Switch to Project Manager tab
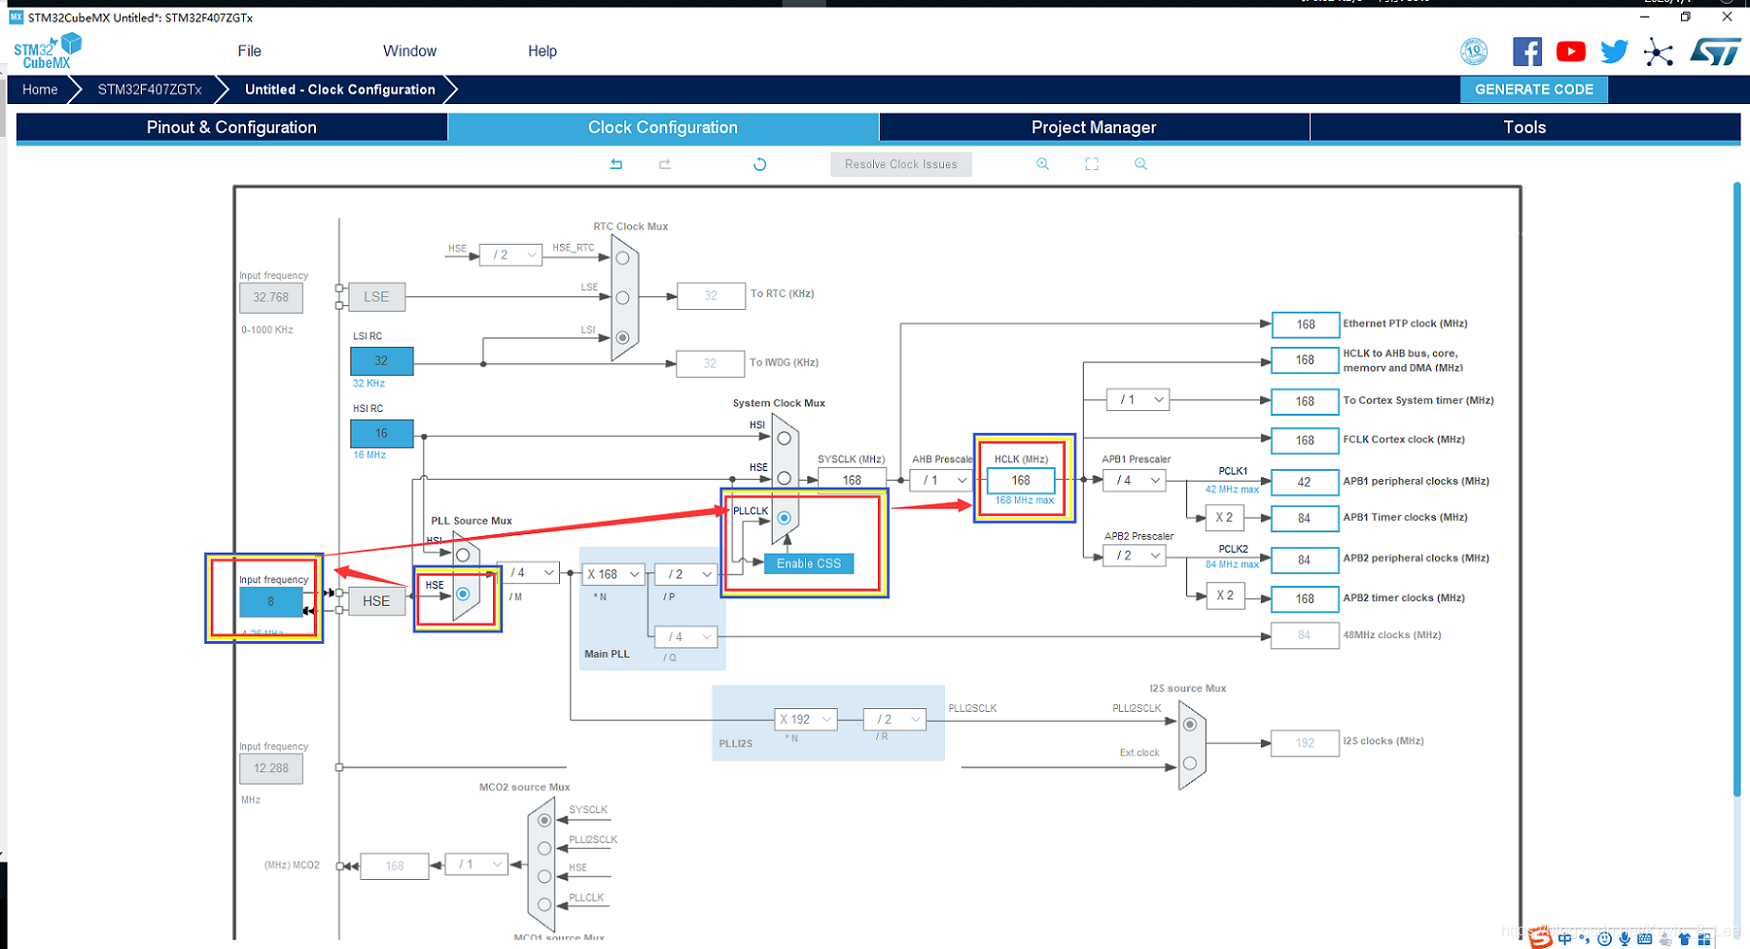The image size is (1750, 949). (1094, 127)
